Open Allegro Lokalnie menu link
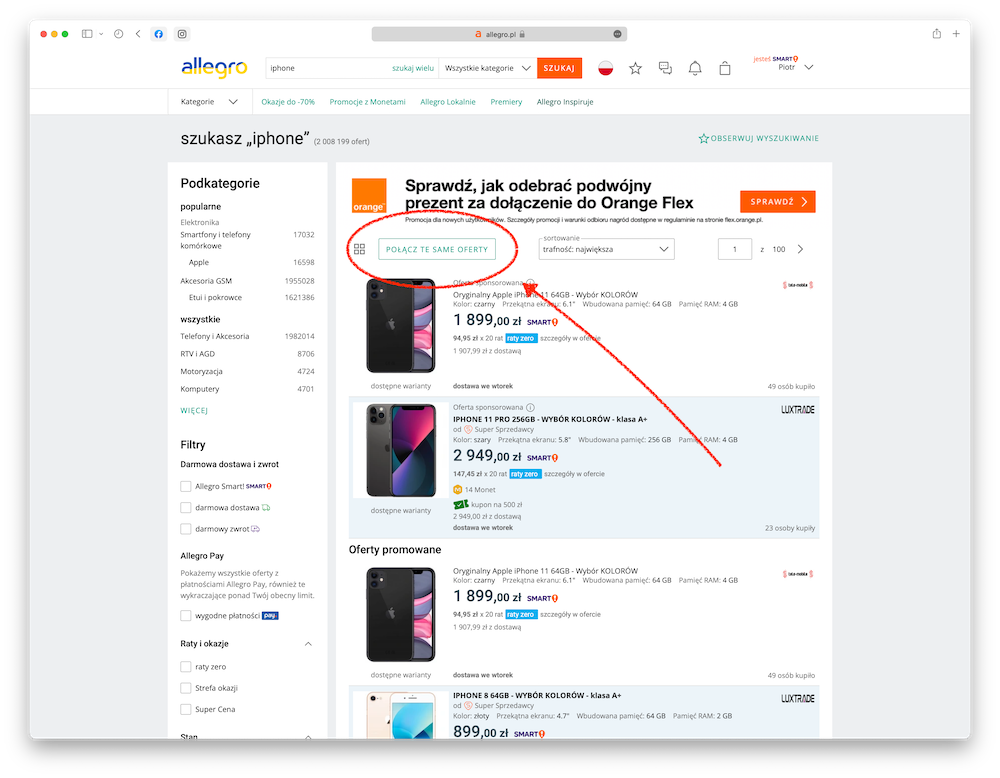Viewport: 1000px width, 778px height. (x=448, y=102)
